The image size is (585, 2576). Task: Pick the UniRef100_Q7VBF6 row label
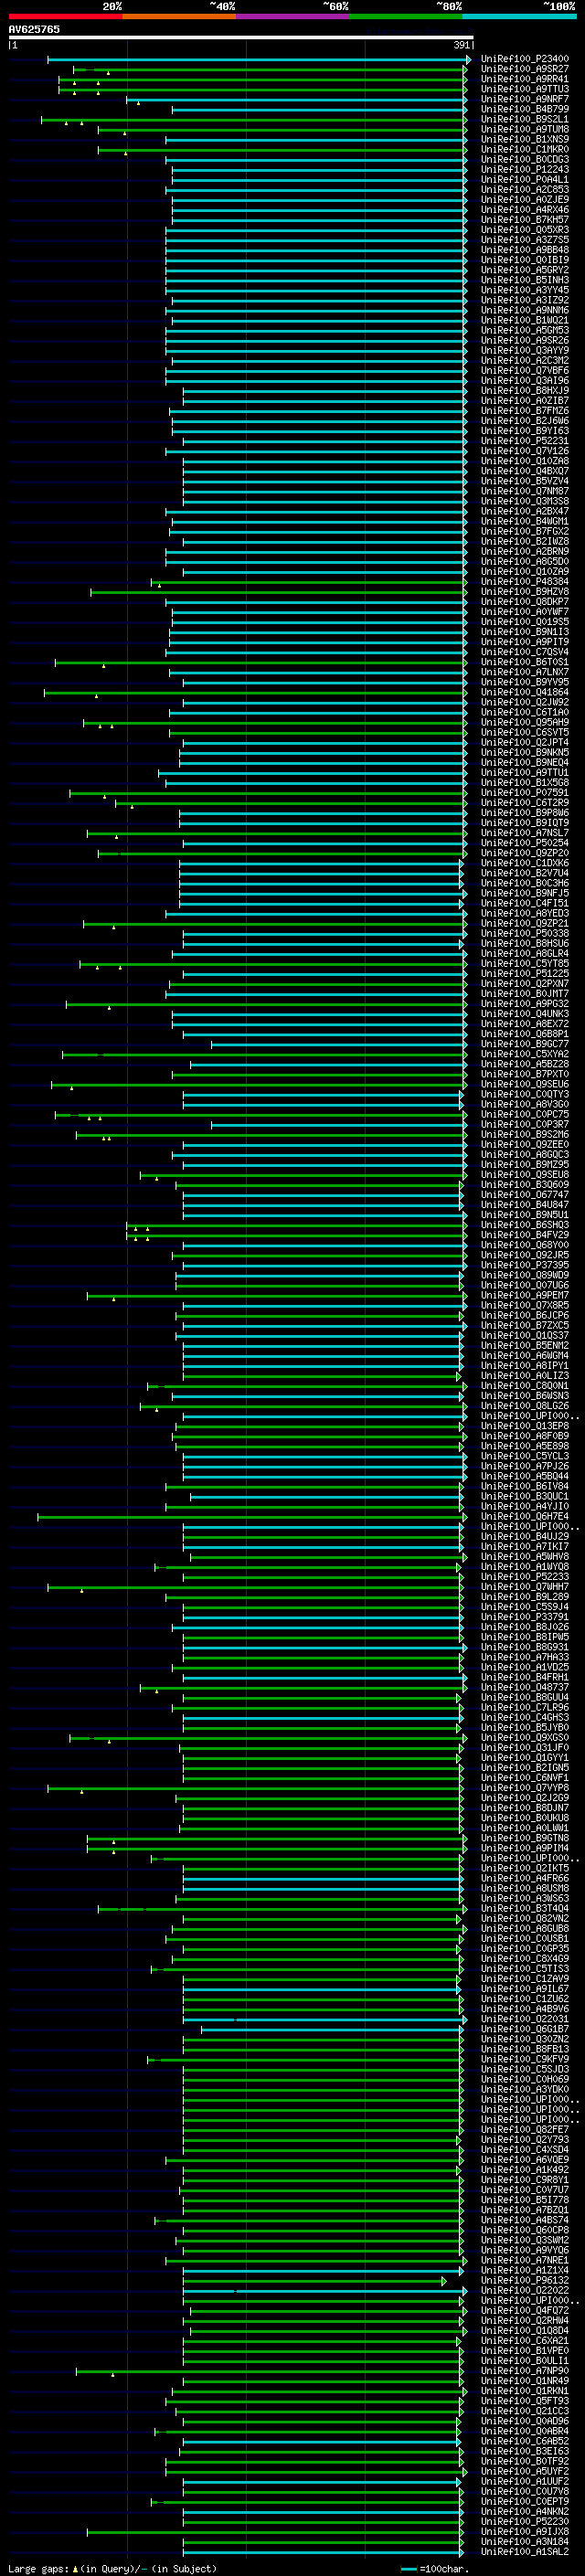(524, 371)
